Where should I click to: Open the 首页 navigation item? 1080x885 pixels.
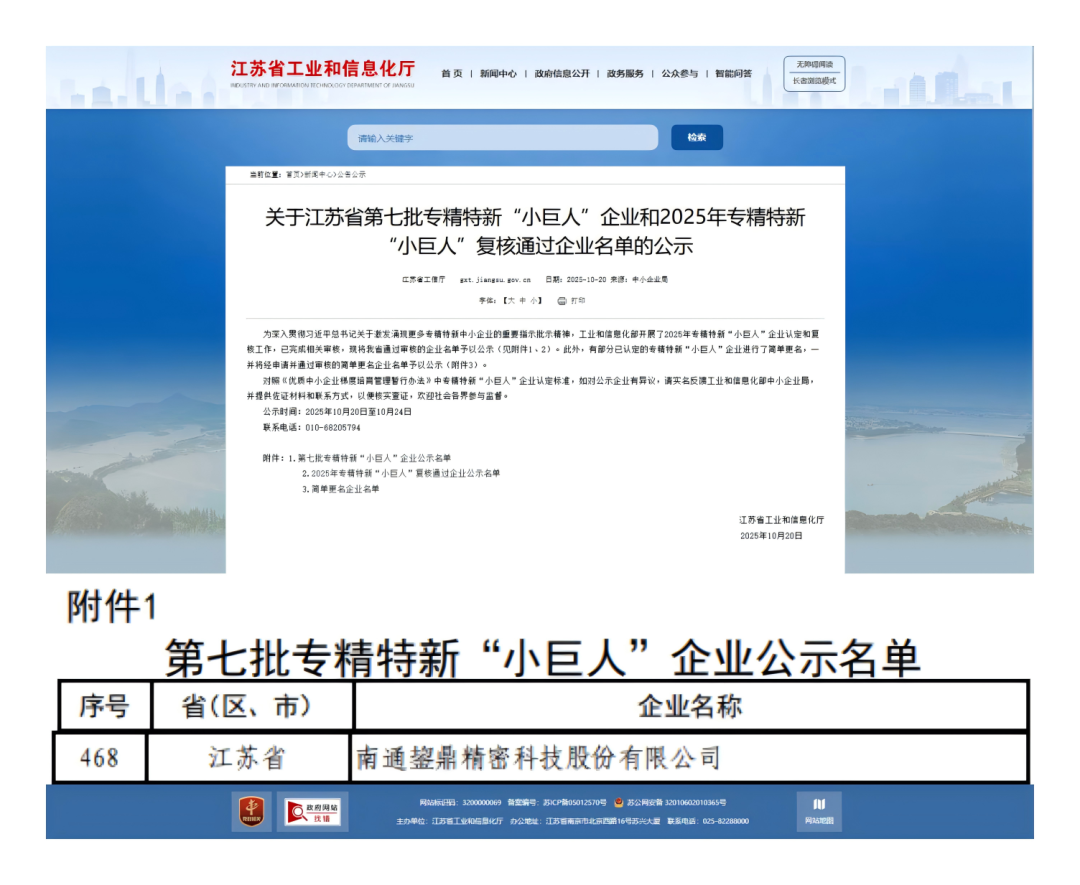pos(452,74)
